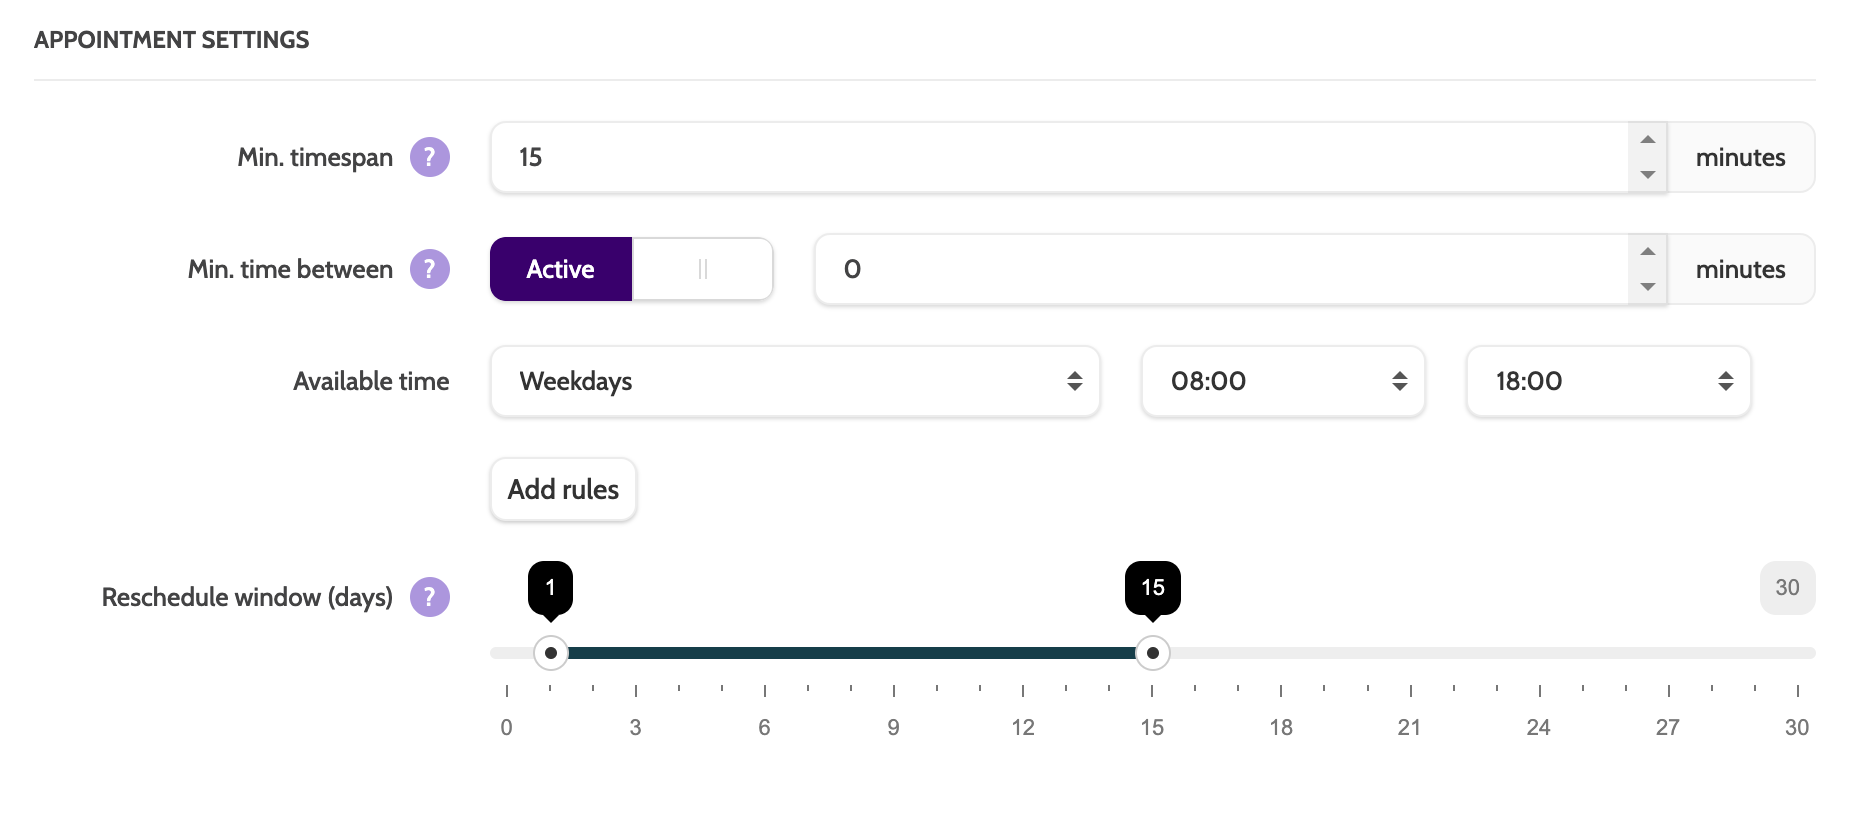Decrease Min. timespan with the down arrow
Viewport: 1856px width, 818px height.
point(1647,175)
